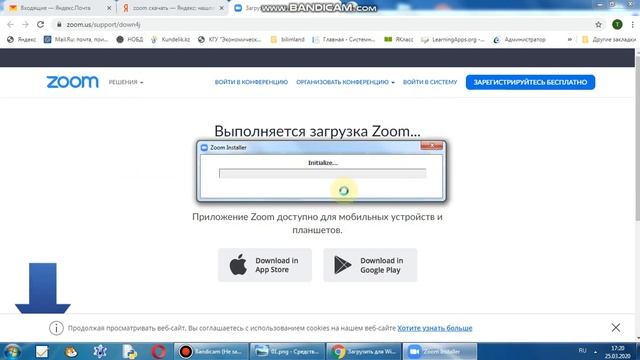
Task: Click the Зарегистрируйтесь бесплатно button
Action: click(x=530, y=82)
